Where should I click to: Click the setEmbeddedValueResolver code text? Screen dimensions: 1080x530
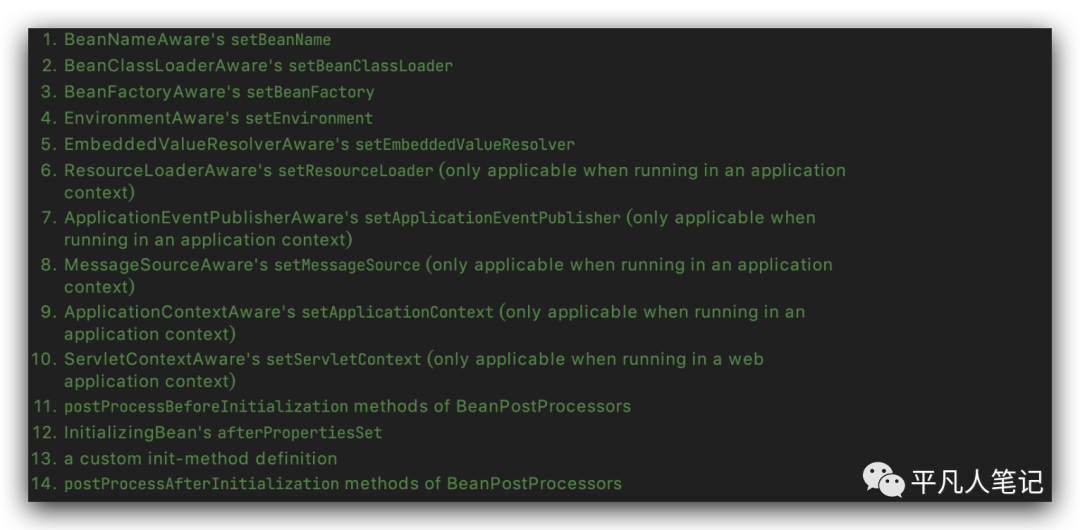(x=465, y=144)
